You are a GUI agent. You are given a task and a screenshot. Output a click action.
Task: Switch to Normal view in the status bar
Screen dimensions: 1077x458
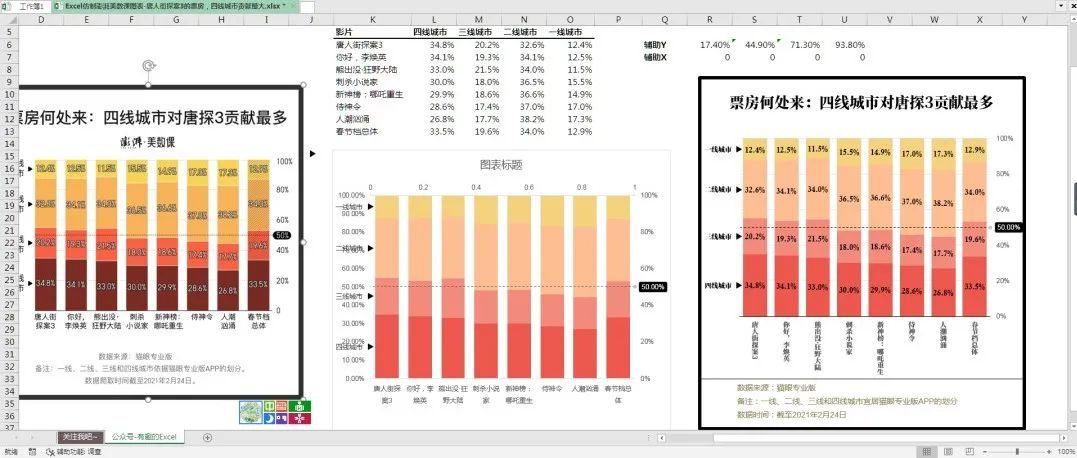click(x=927, y=451)
